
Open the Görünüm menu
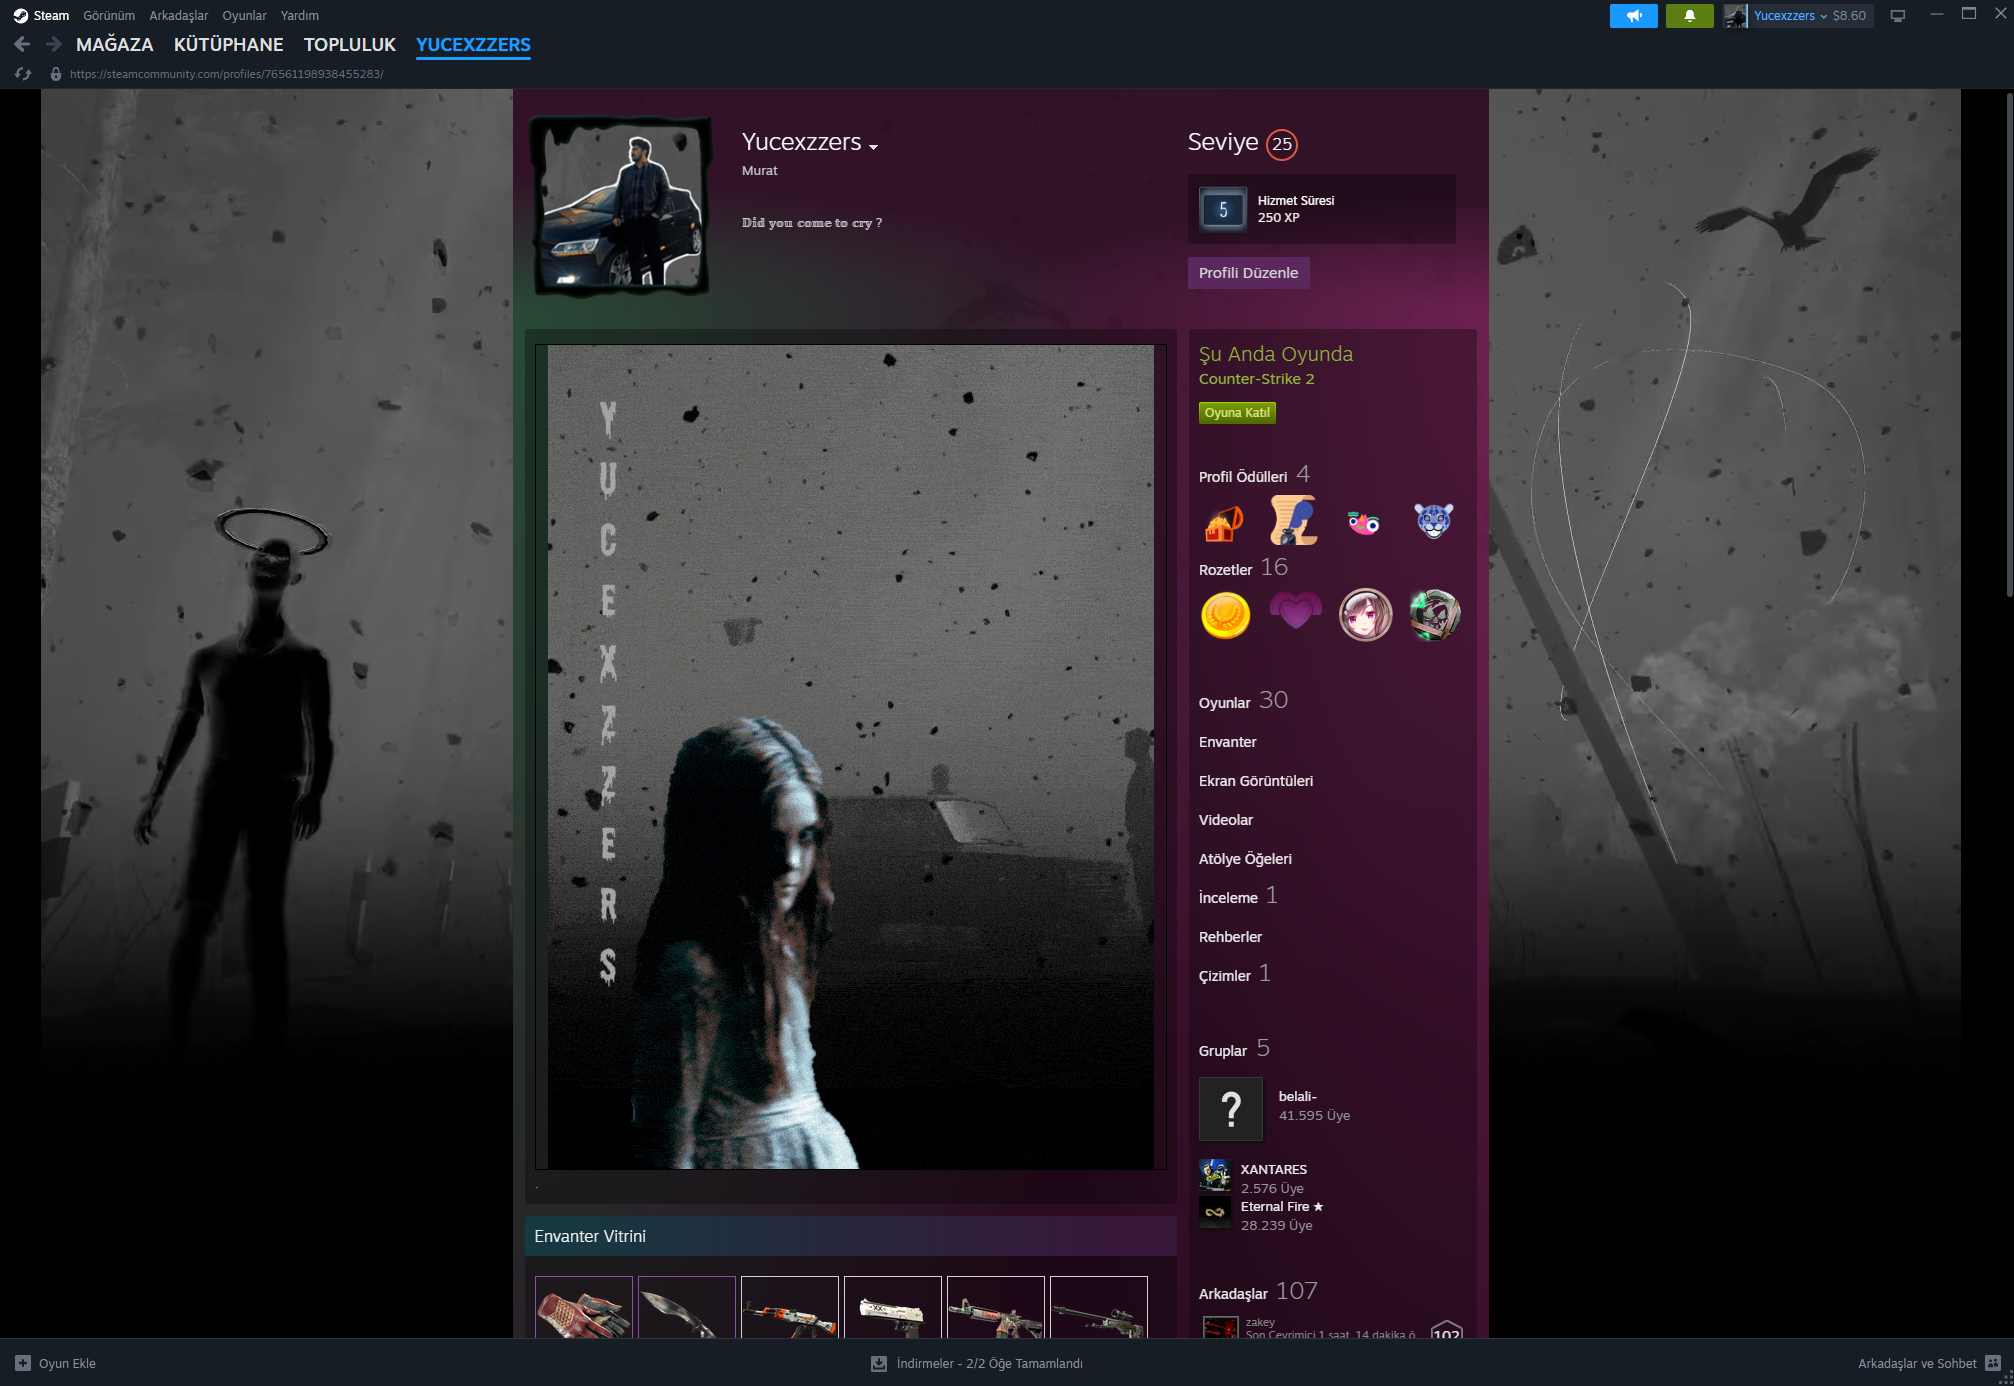pos(109,15)
